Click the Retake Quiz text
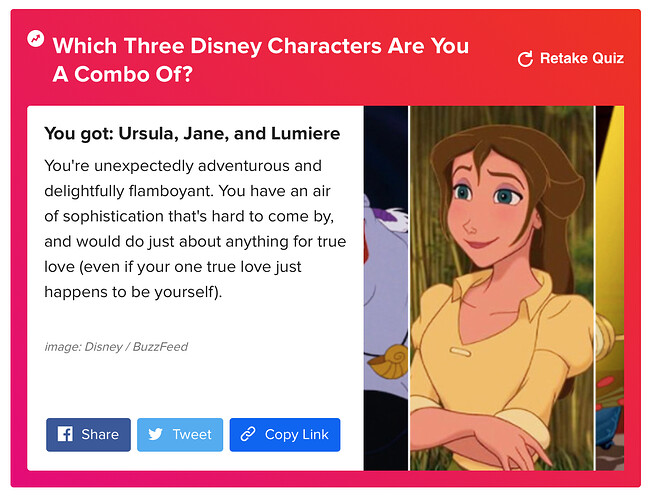Viewport: 652px width, 499px height. [x=582, y=58]
